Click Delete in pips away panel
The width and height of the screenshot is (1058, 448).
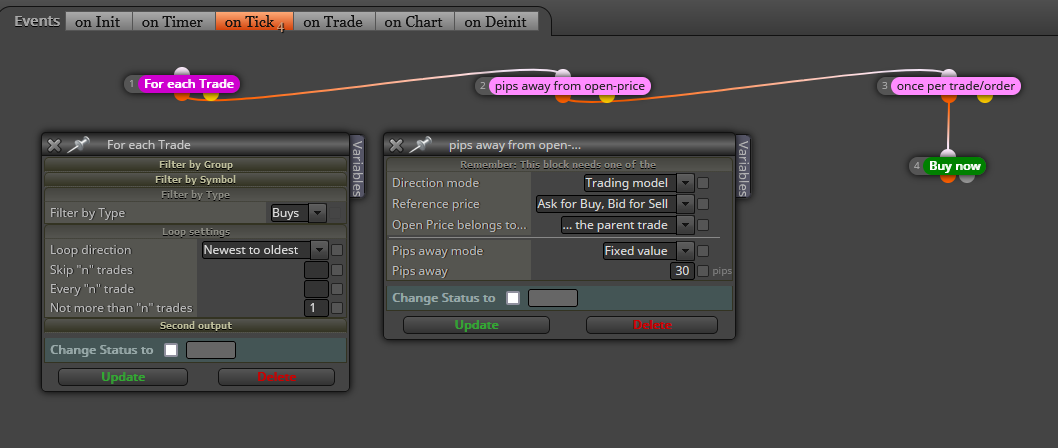click(x=652, y=325)
